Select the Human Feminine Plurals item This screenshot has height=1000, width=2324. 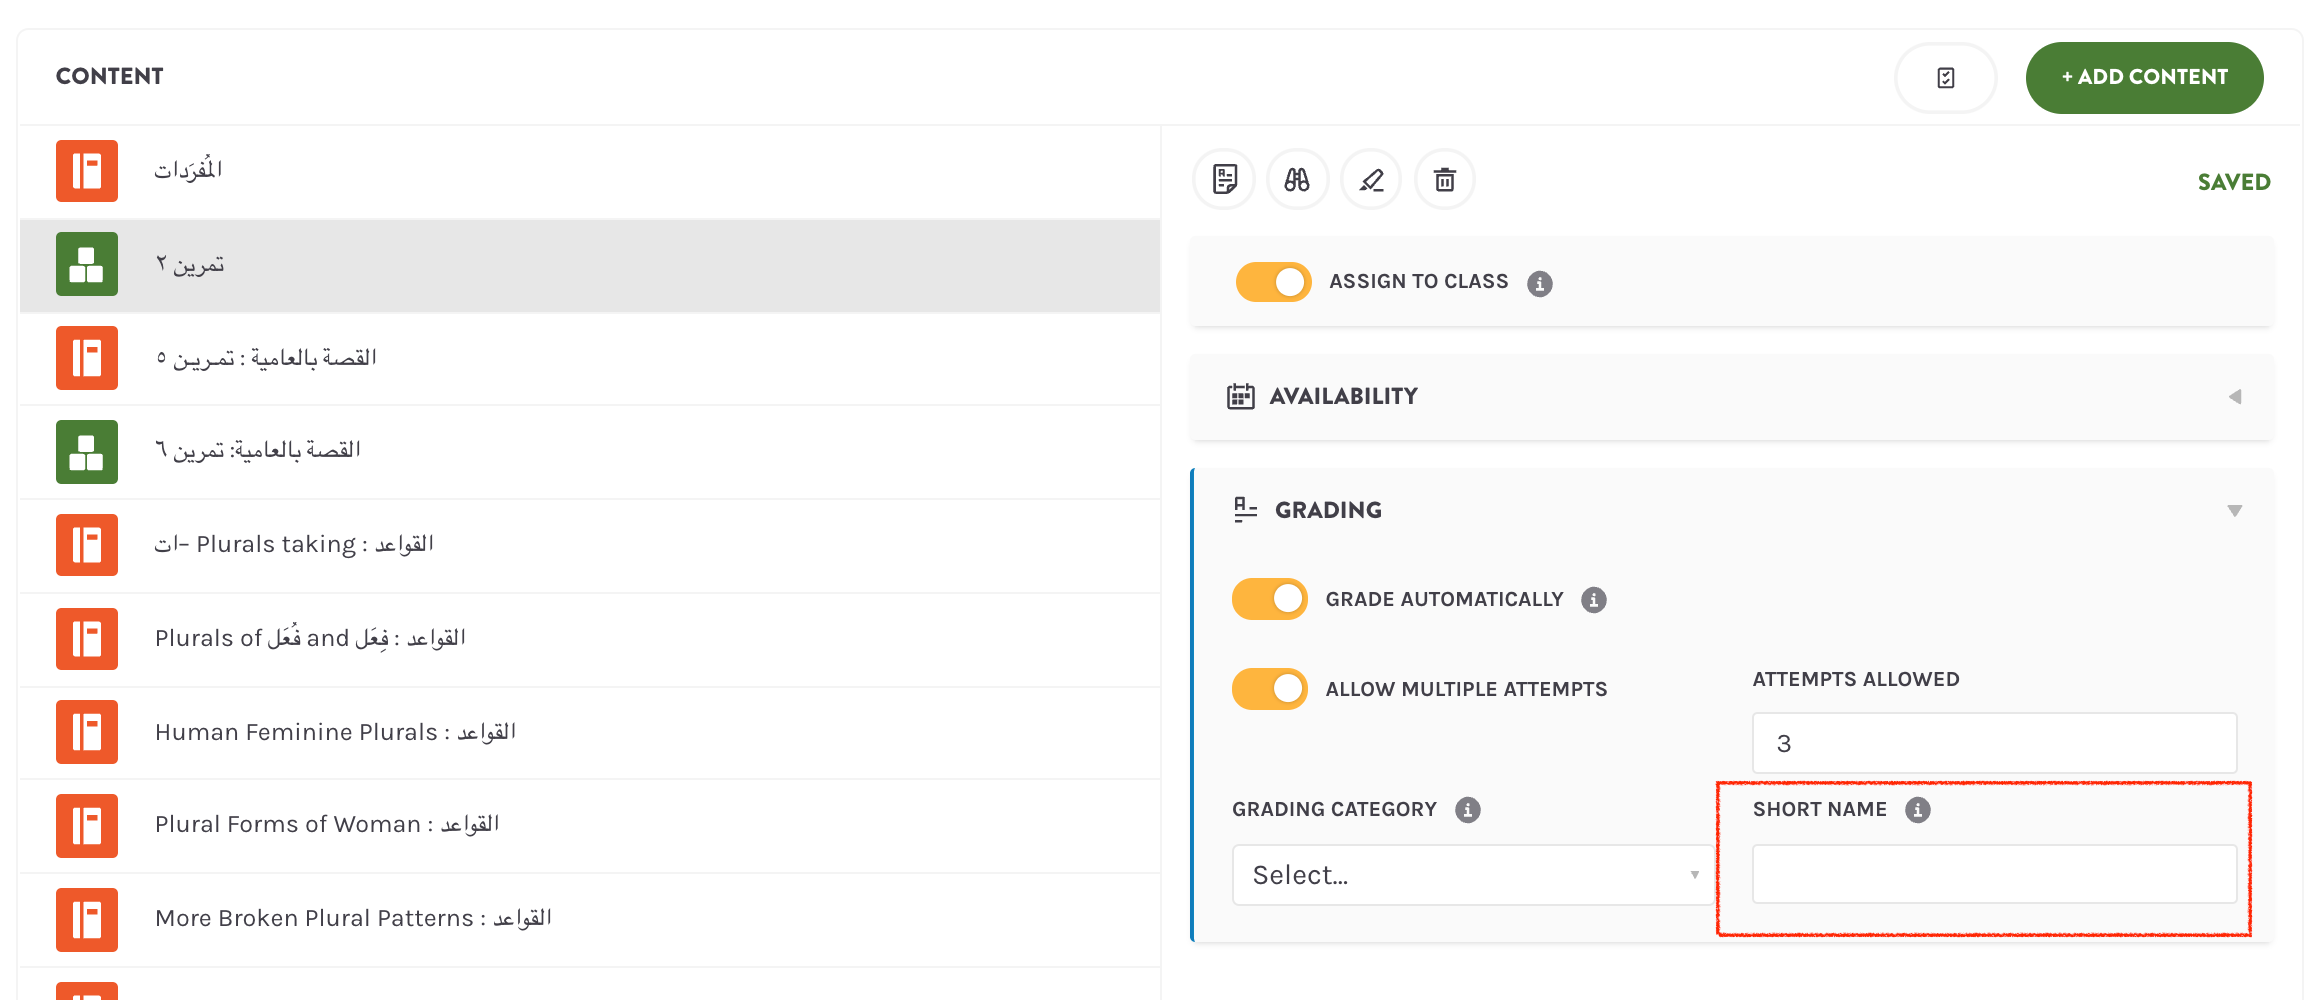click(x=335, y=732)
